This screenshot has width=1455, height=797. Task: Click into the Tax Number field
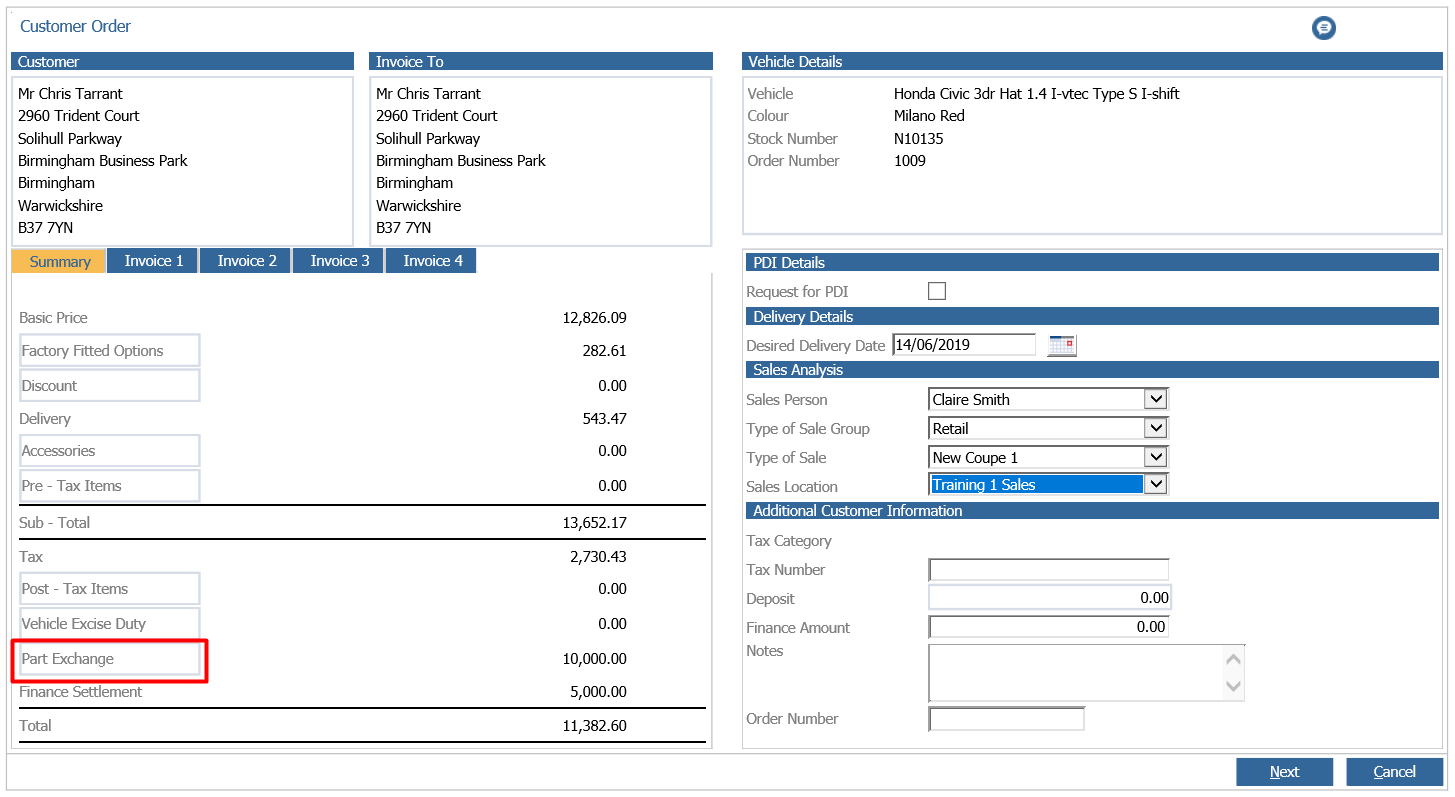pyautogui.click(x=1048, y=570)
